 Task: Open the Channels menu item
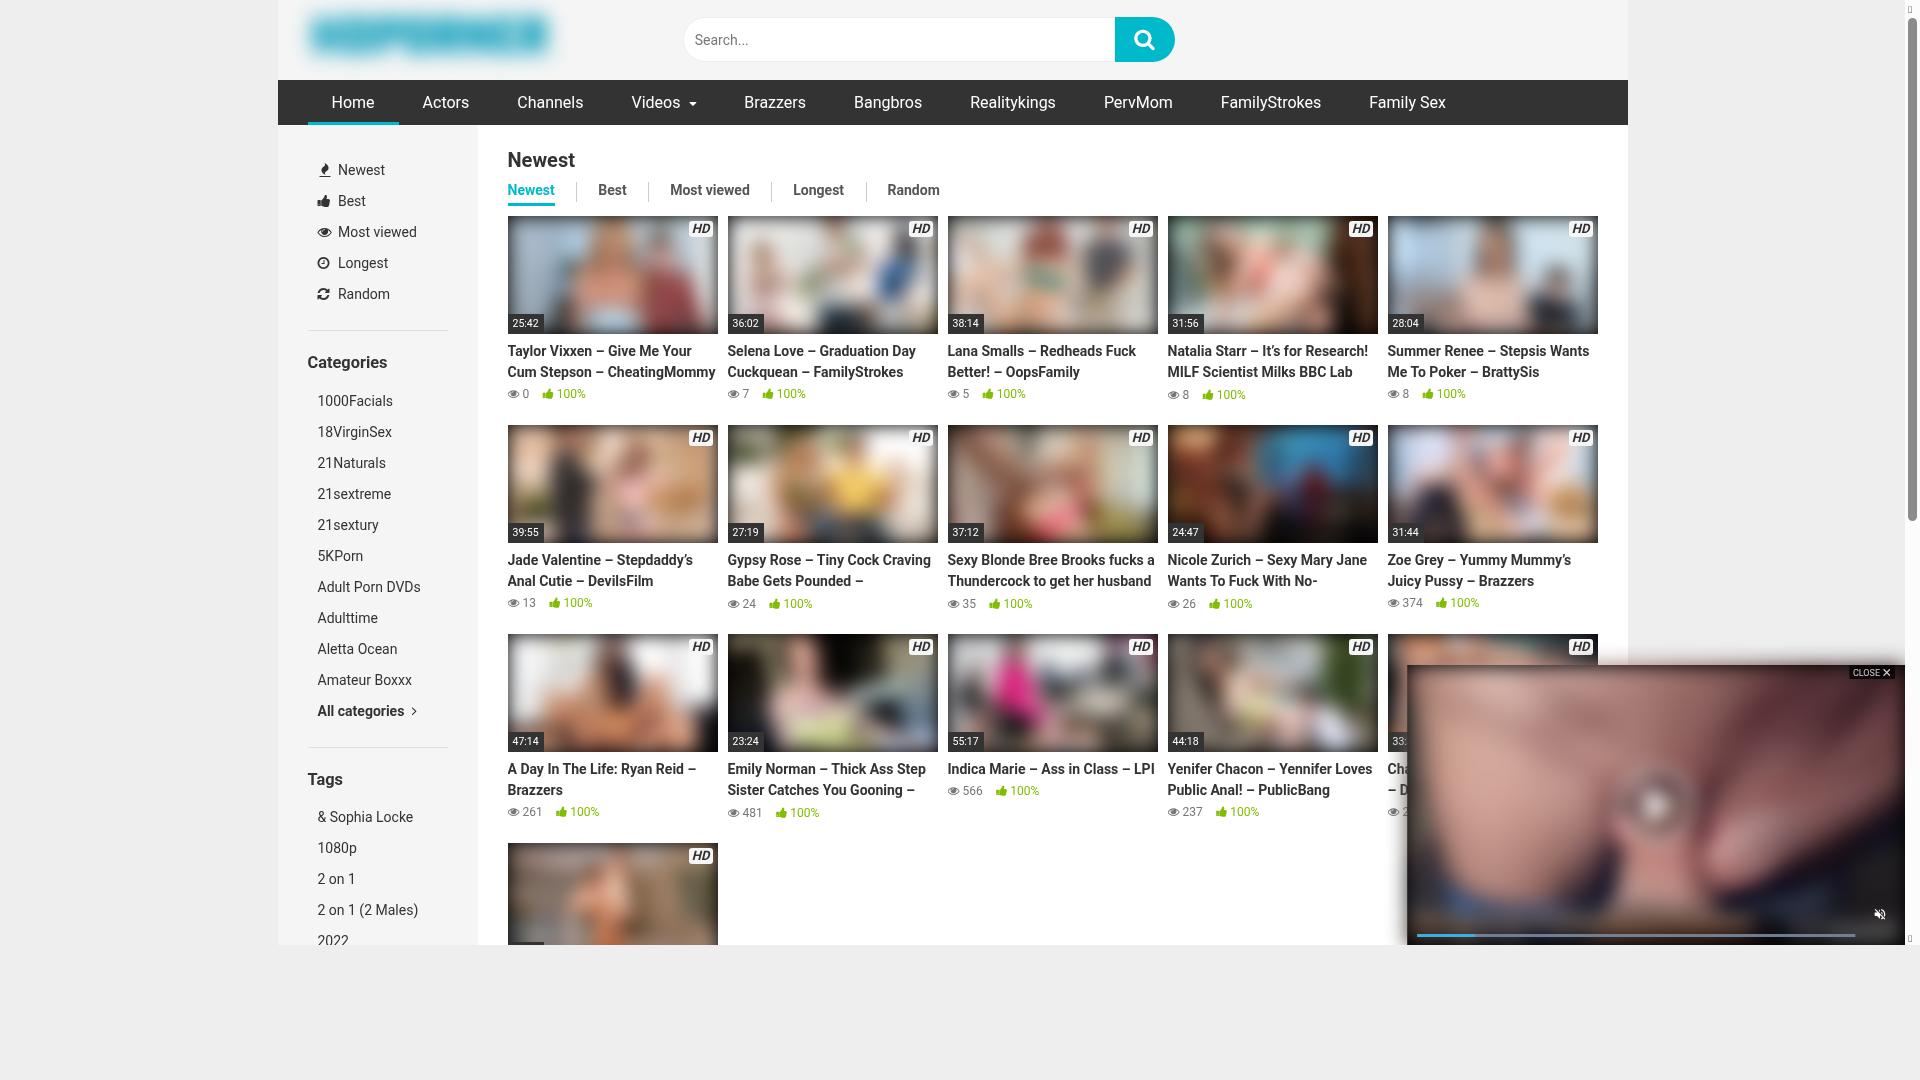550,103
